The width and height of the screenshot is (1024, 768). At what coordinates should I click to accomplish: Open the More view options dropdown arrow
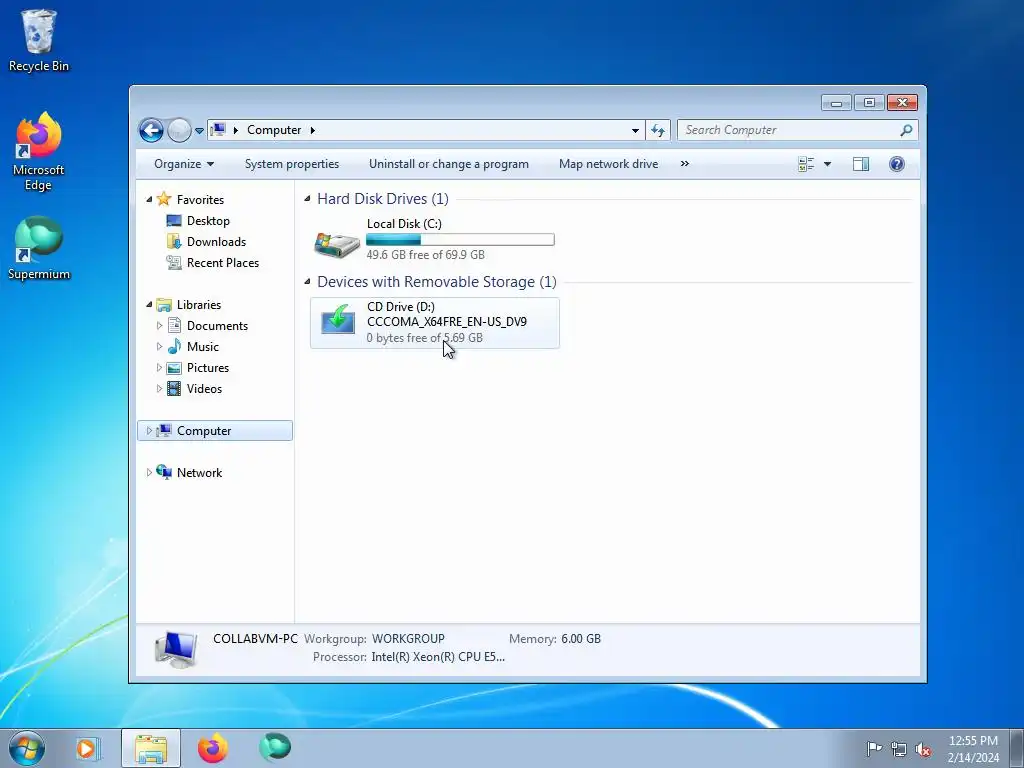pyautogui.click(x=827, y=164)
